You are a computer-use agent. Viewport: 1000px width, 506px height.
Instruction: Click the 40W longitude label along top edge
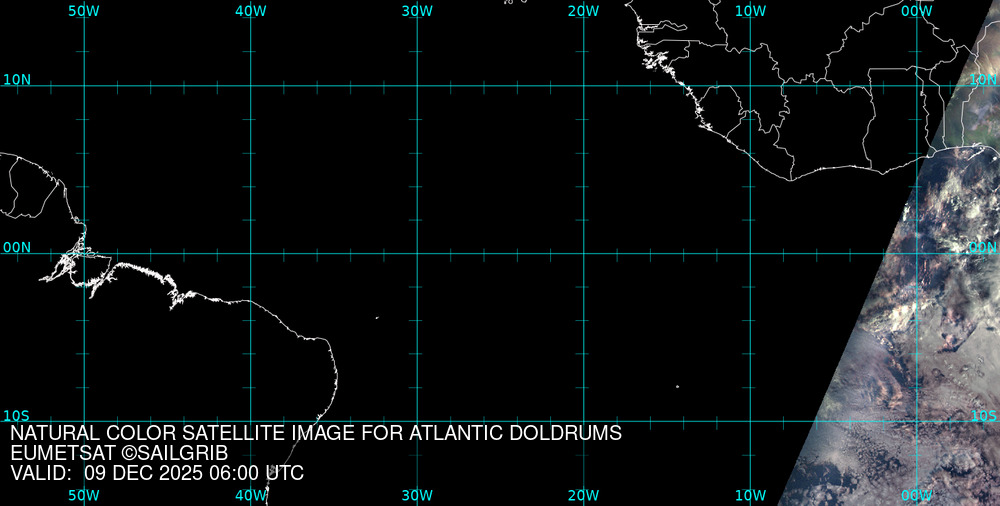[x=250, y=10]
